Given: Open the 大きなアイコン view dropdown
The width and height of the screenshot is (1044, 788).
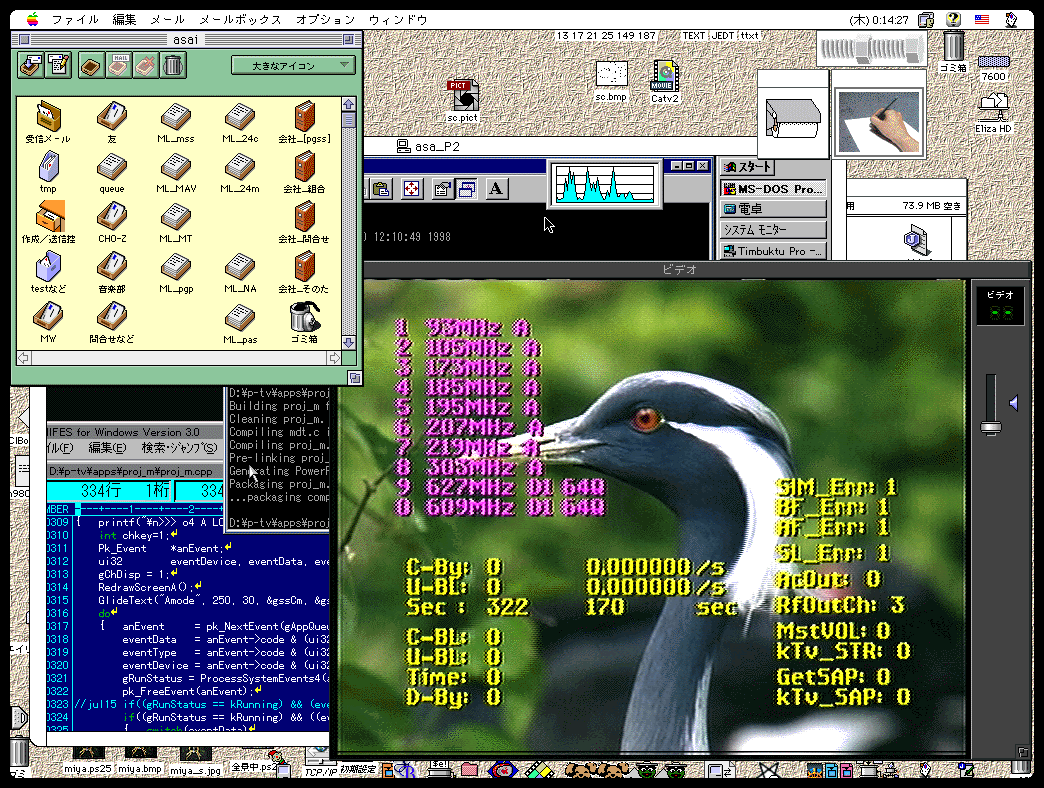Looking at the screenshot, I should coord(293,66).
